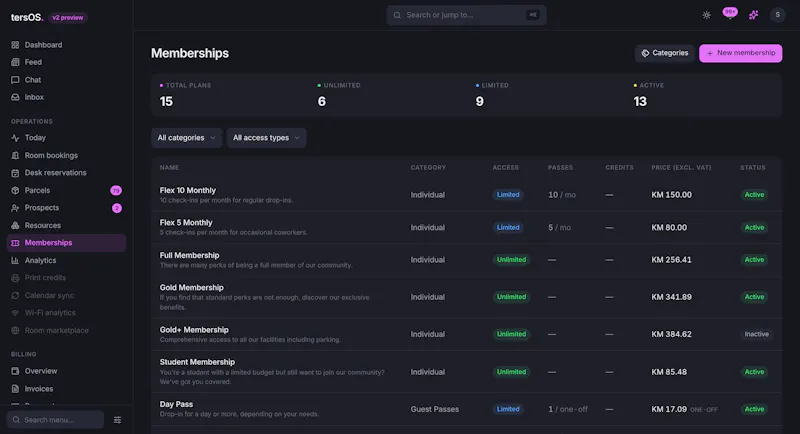Select Invoices in billing menu
The height and width of the screenshot is (434, 800).
tap(66, 389)
